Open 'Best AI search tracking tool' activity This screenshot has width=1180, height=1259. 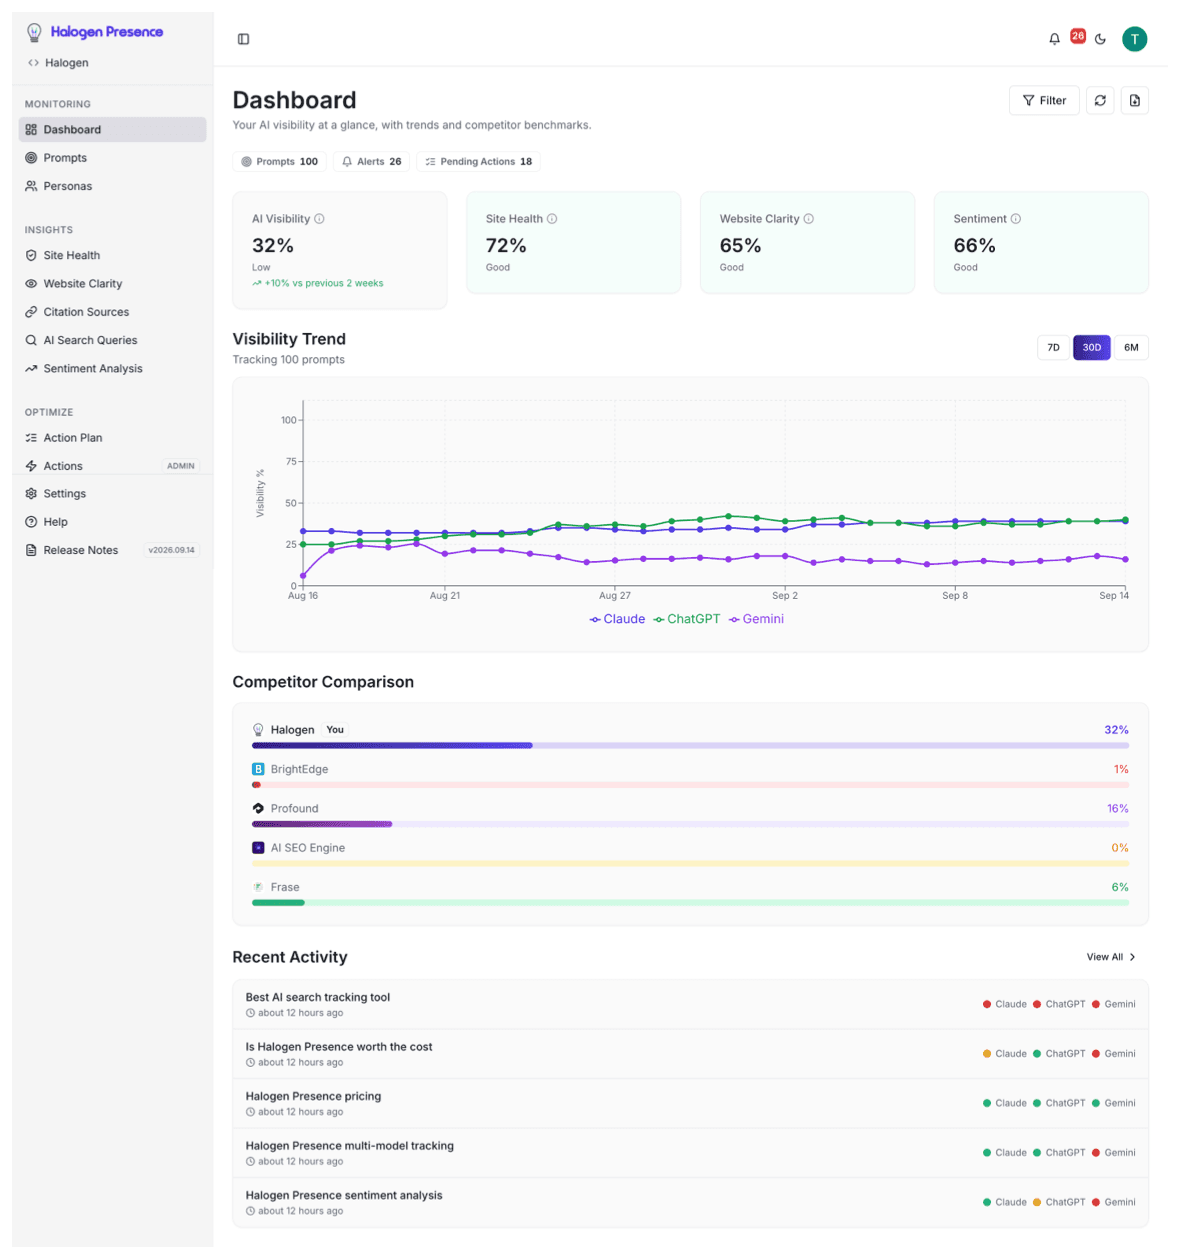(x=690, y=1004)
